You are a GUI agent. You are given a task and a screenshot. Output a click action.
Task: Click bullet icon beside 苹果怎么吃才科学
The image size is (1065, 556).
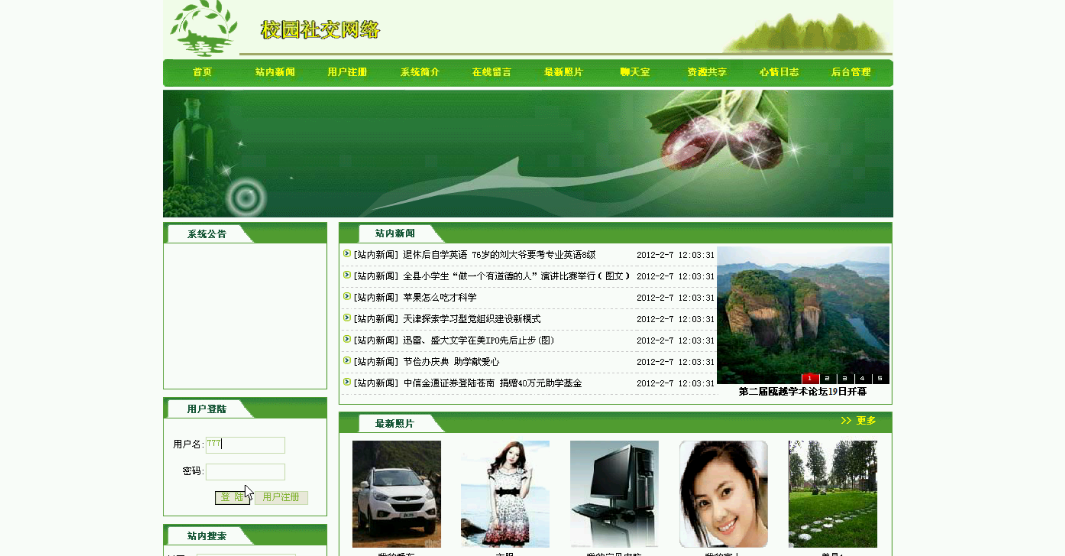coord(346,297)
